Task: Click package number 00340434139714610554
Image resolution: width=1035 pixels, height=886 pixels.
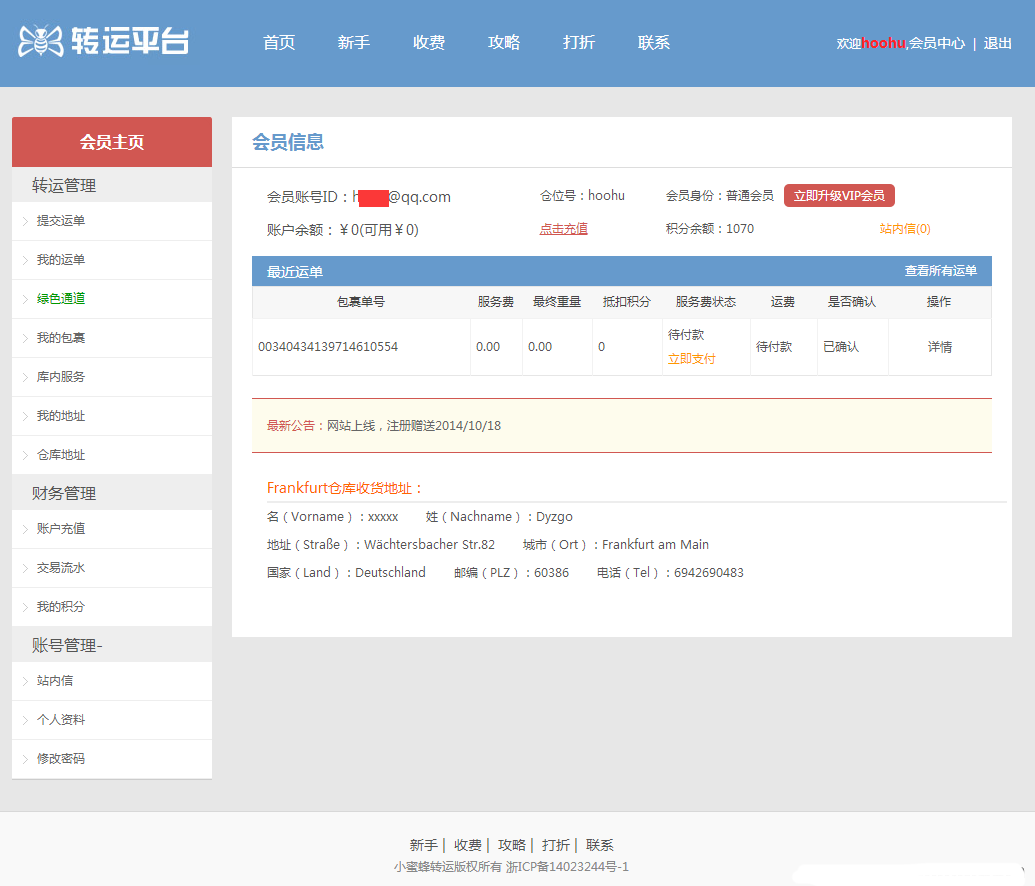Action: point(328,347)
